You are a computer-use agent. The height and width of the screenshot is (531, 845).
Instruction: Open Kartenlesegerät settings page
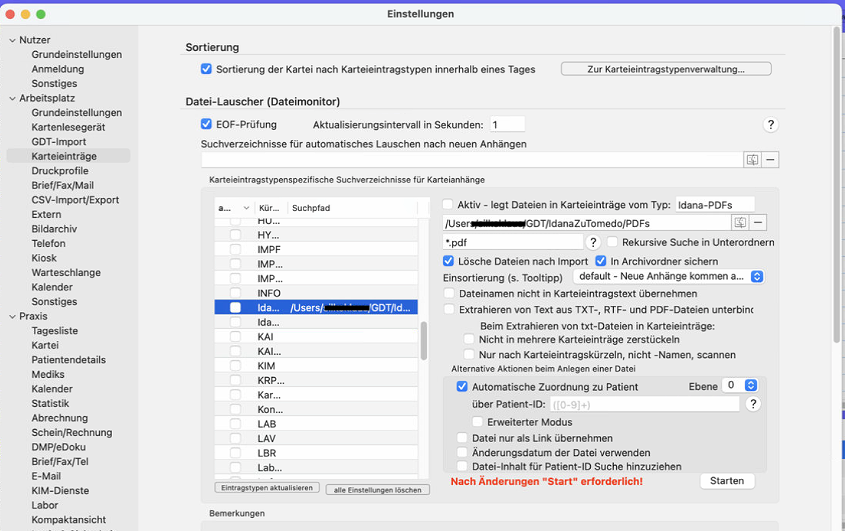pos(68,127)
